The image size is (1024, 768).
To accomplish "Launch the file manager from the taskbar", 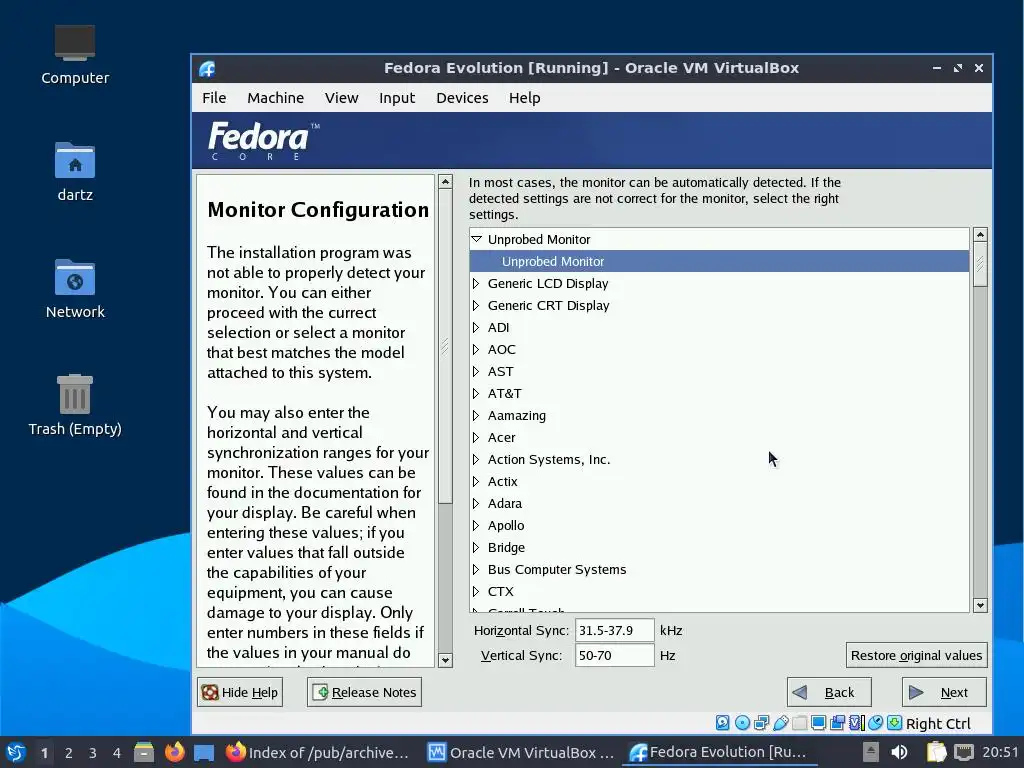I will point(144,752).
